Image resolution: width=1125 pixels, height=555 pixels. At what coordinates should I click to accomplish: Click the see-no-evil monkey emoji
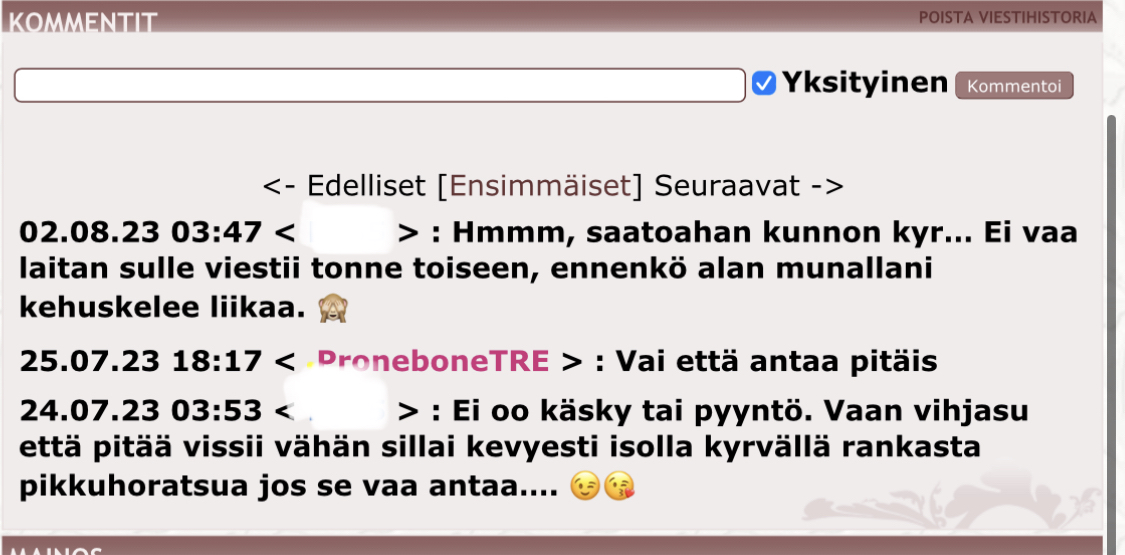click(x=332, y=308)
